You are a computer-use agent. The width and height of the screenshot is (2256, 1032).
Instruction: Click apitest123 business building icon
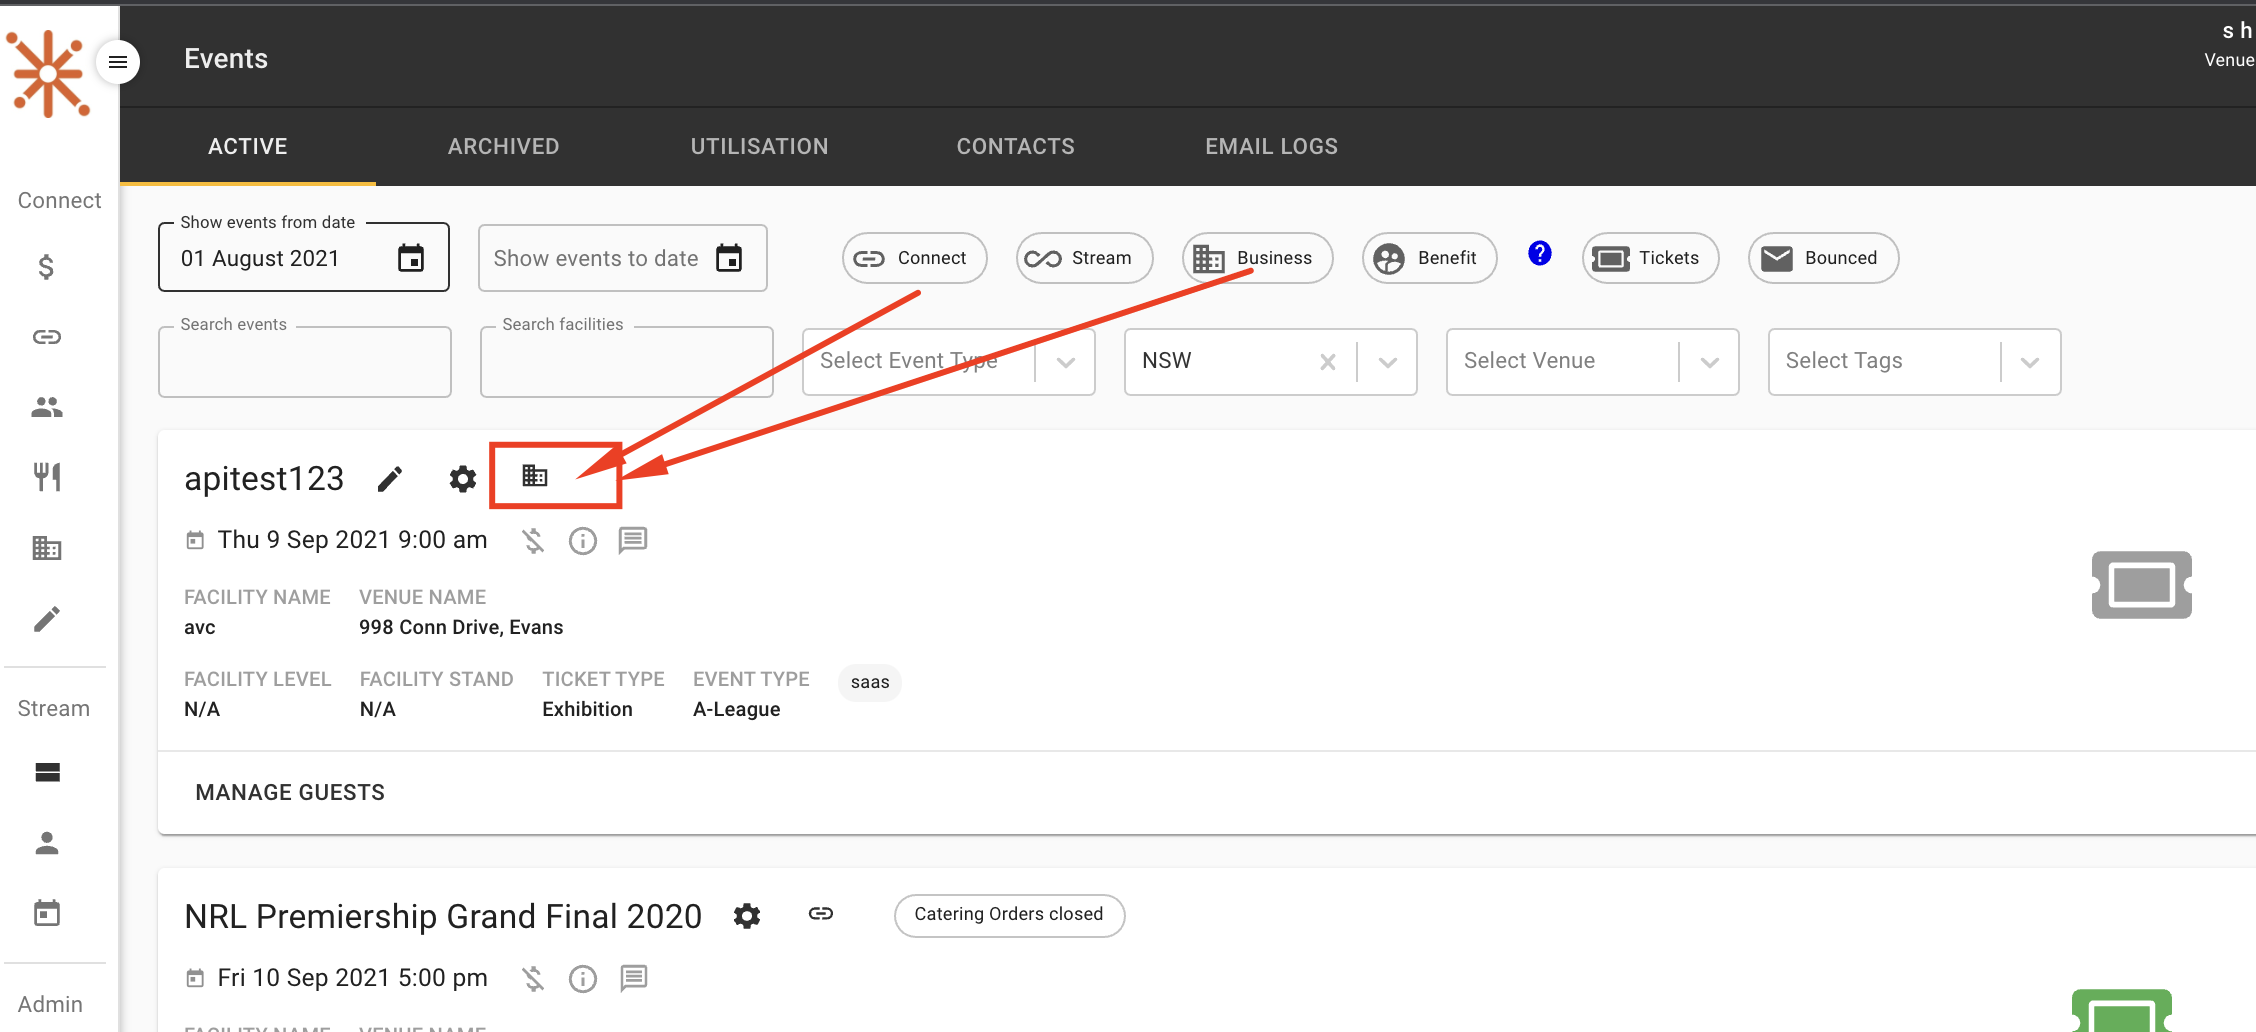pos(535,476)
